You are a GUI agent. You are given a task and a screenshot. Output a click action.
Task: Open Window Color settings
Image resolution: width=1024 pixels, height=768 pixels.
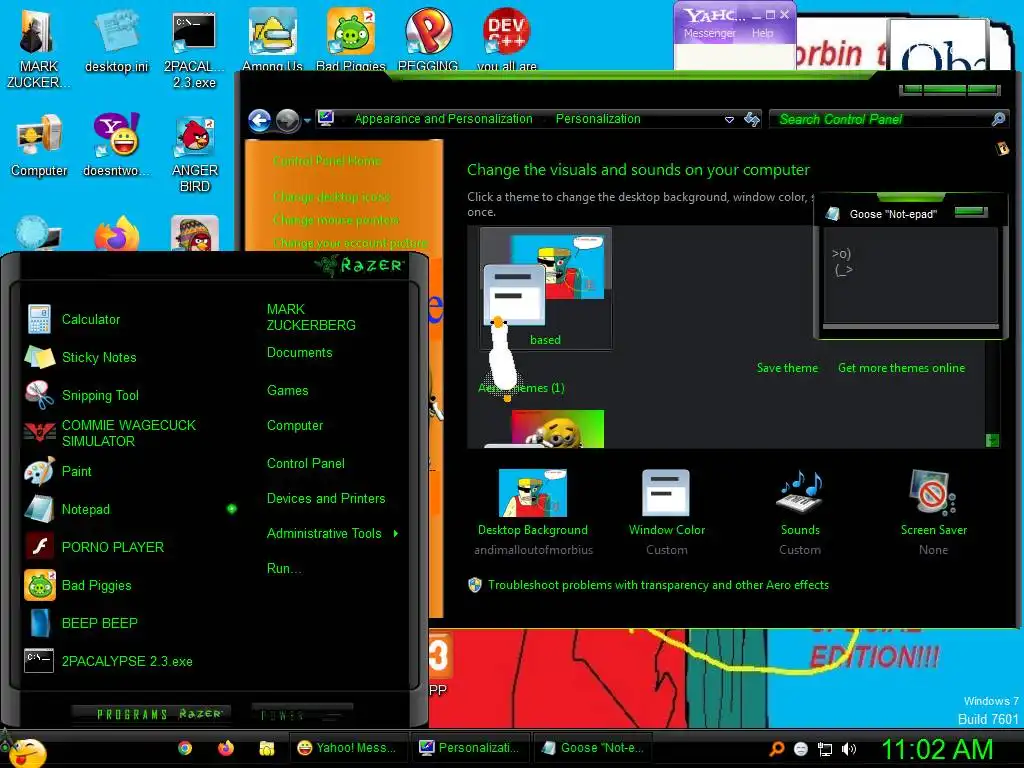pos(666,511)
